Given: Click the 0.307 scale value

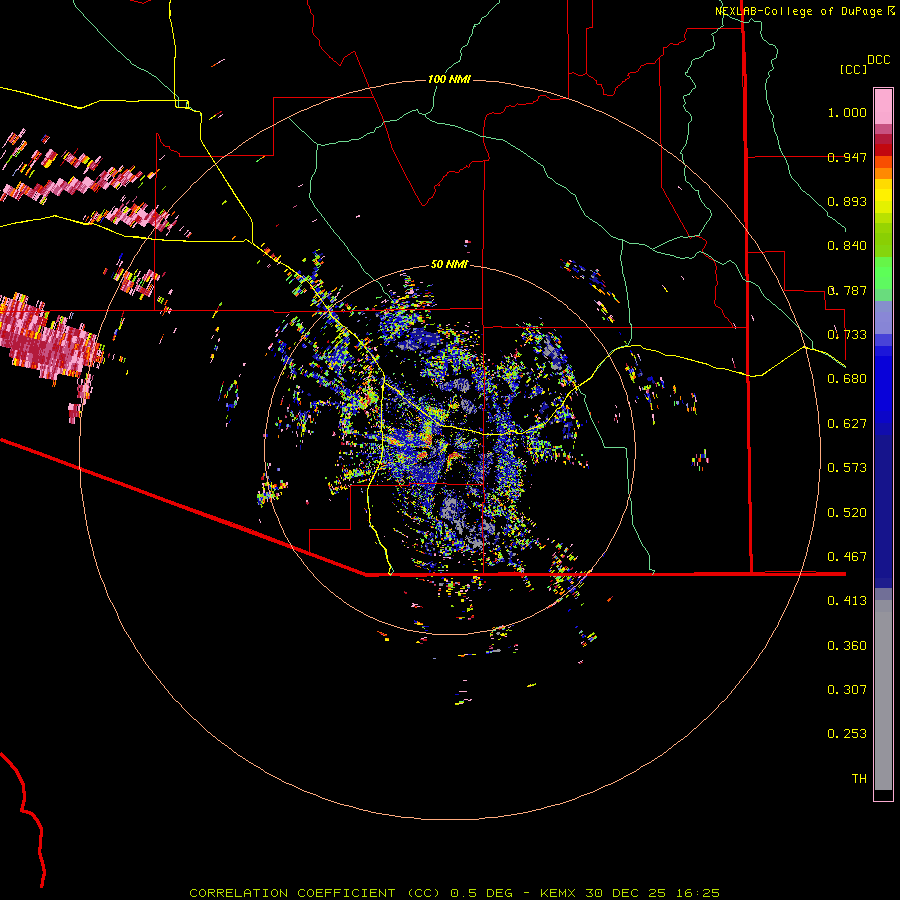Looking at the screenshot, I should (x=847, y=690).
